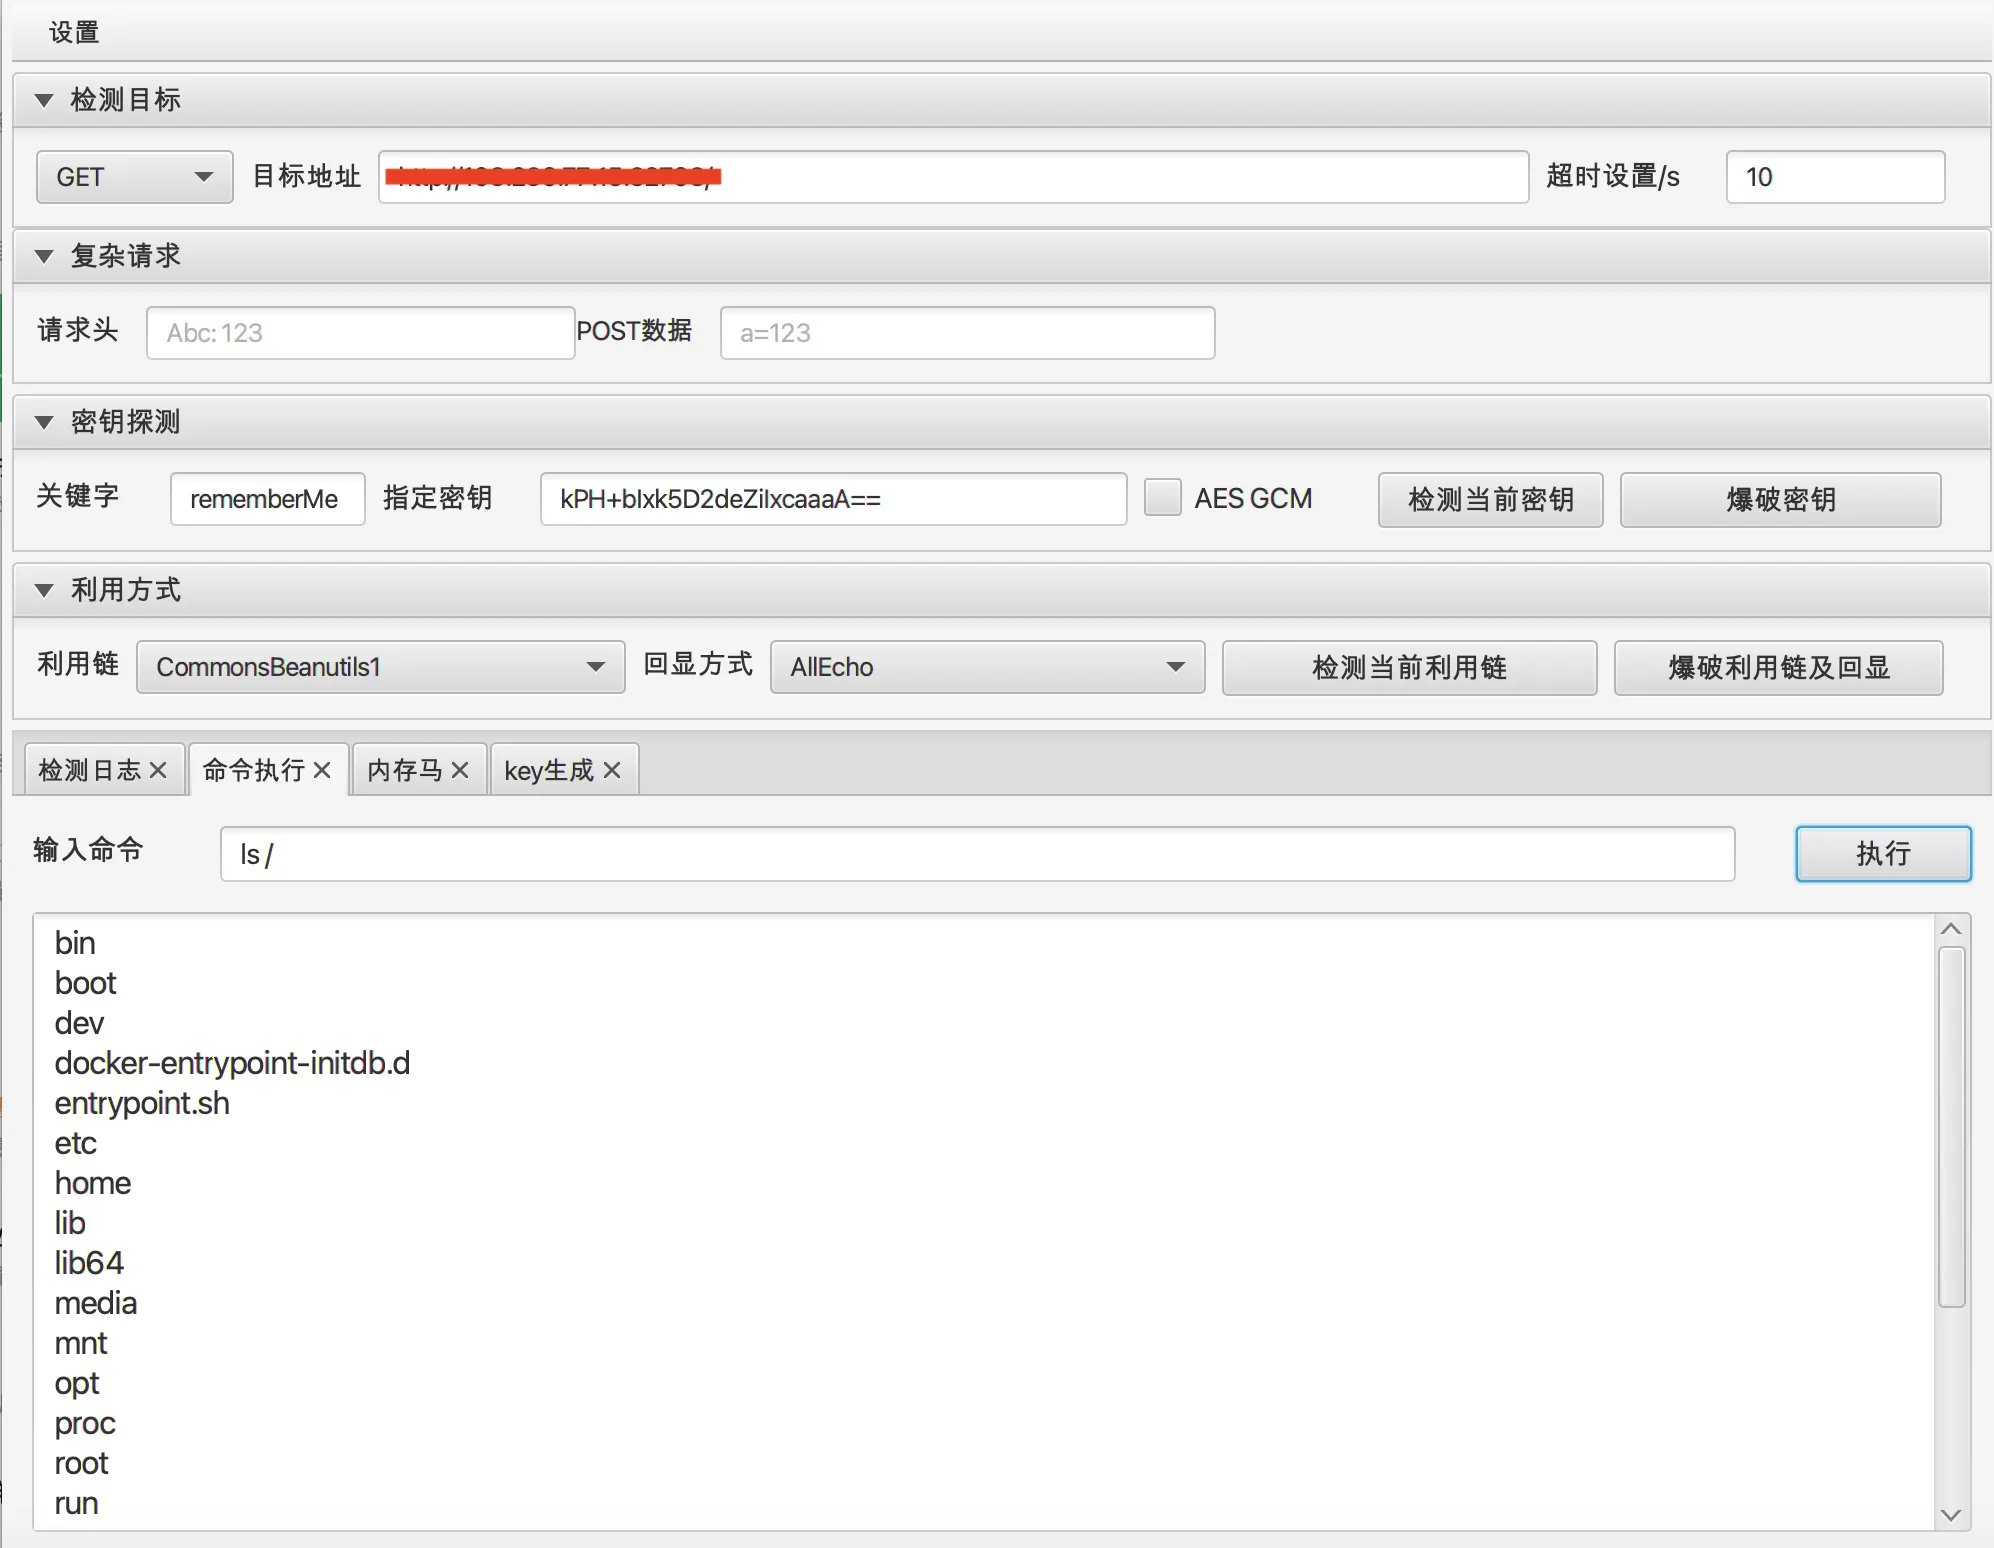The height and width of the screenshot is (1548, 1994).
Task: Collapse the 利用方式 section triangle
Action: pos(43,590)
